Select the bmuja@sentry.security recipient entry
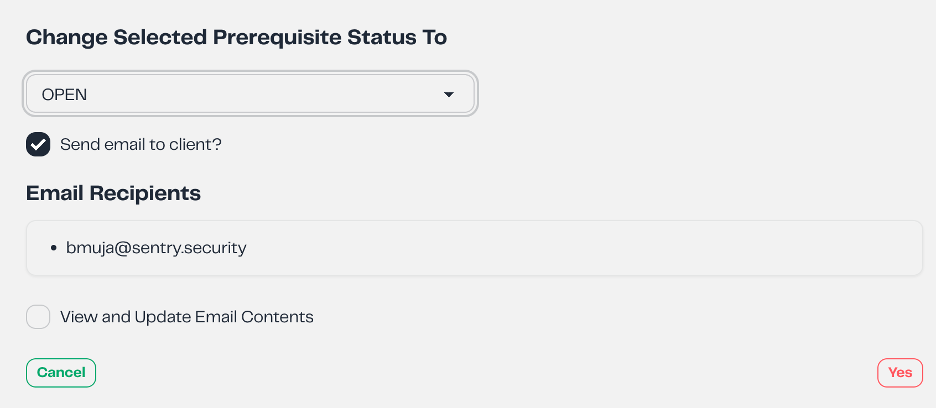 (156, 247)
